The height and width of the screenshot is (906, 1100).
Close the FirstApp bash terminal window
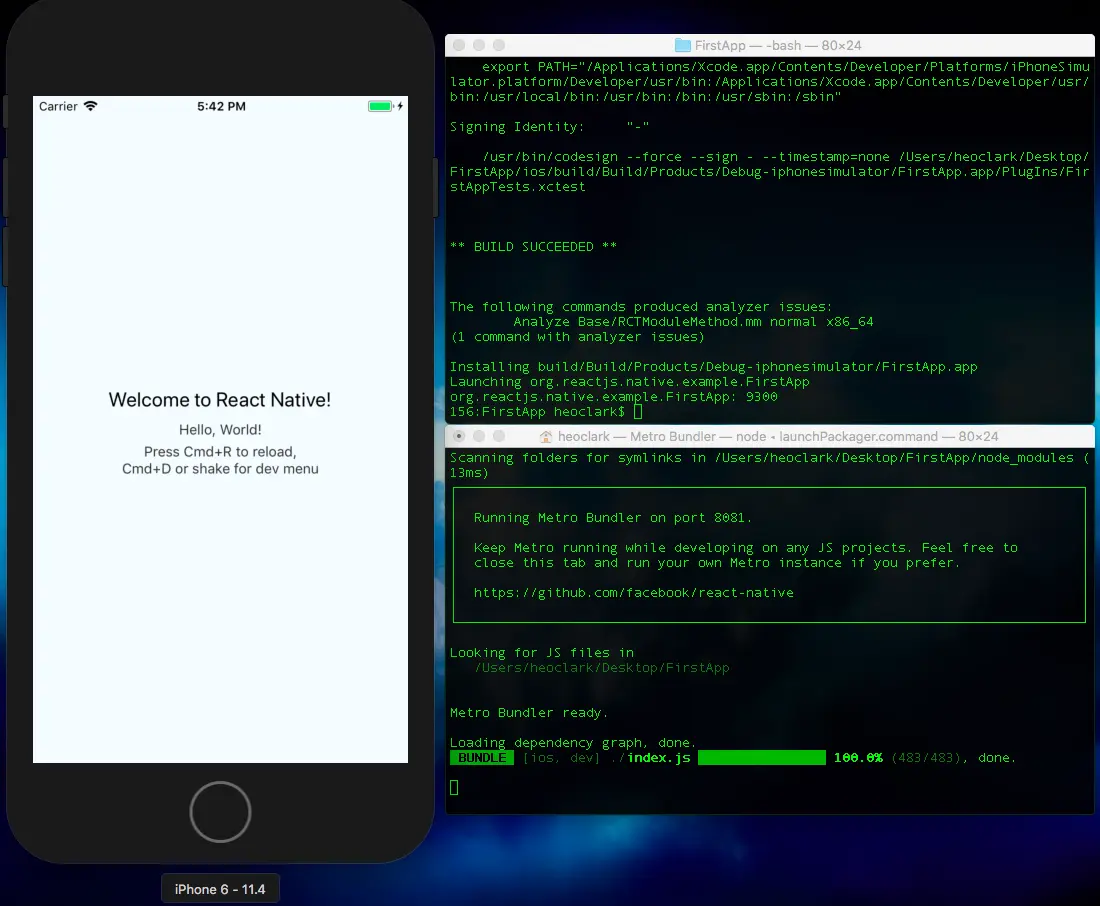(459, 45)
